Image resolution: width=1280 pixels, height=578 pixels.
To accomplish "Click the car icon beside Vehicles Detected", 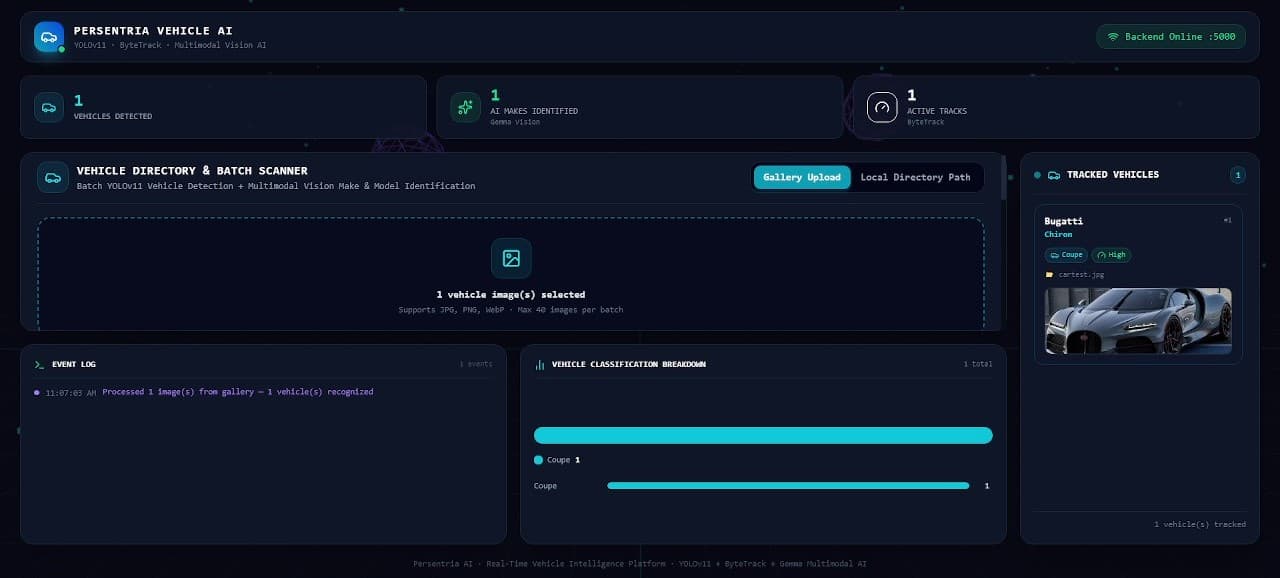I will click(49, 107).
